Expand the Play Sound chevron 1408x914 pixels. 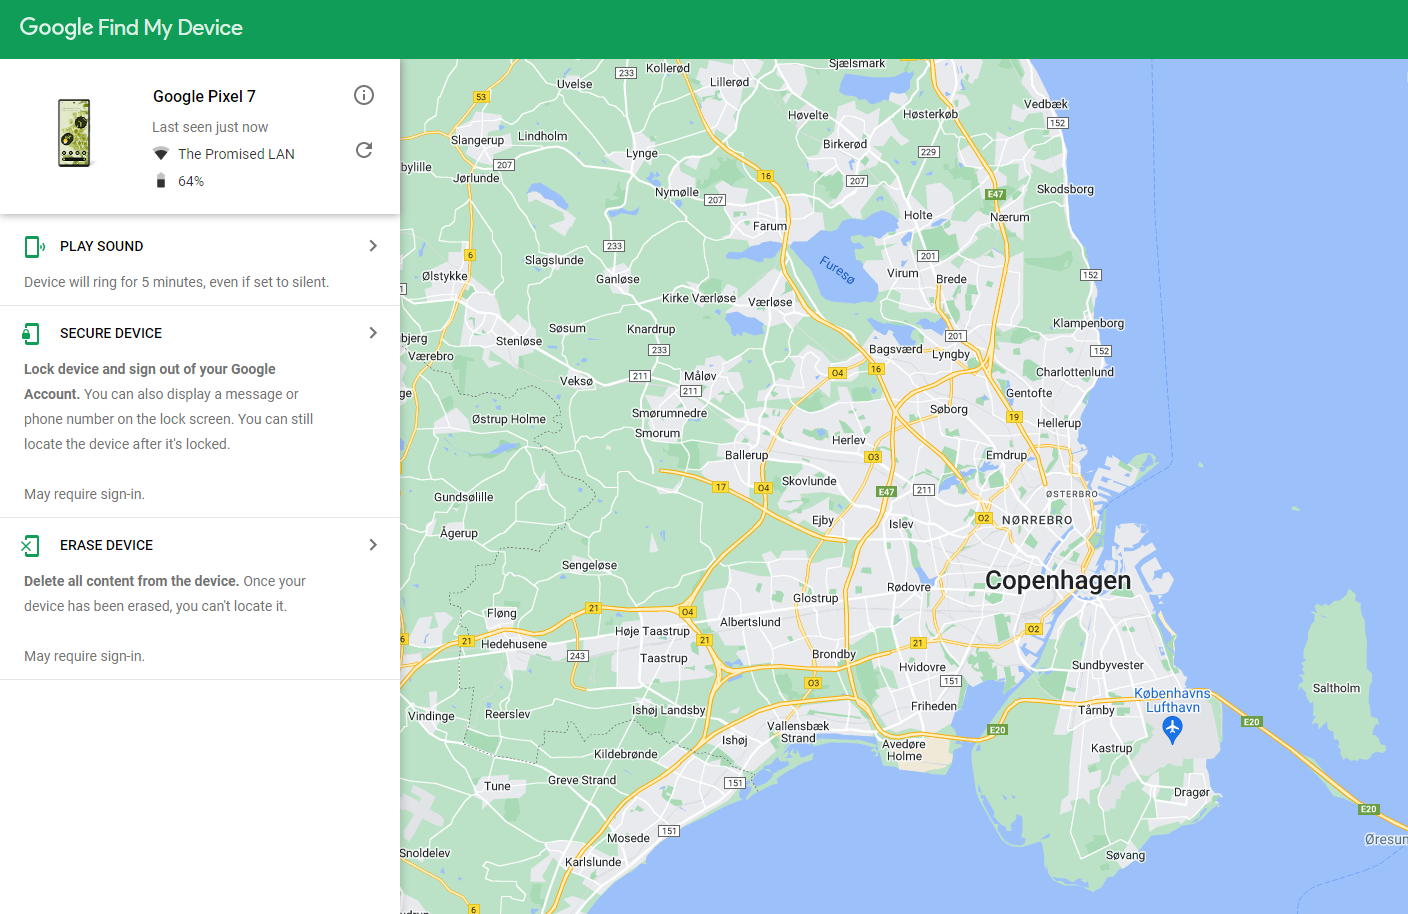373,246
